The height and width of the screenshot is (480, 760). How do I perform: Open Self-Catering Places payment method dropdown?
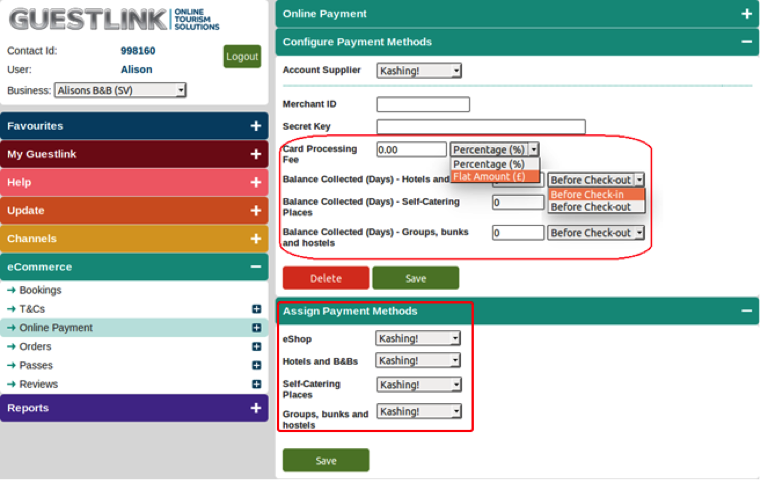tap(419, 384)
